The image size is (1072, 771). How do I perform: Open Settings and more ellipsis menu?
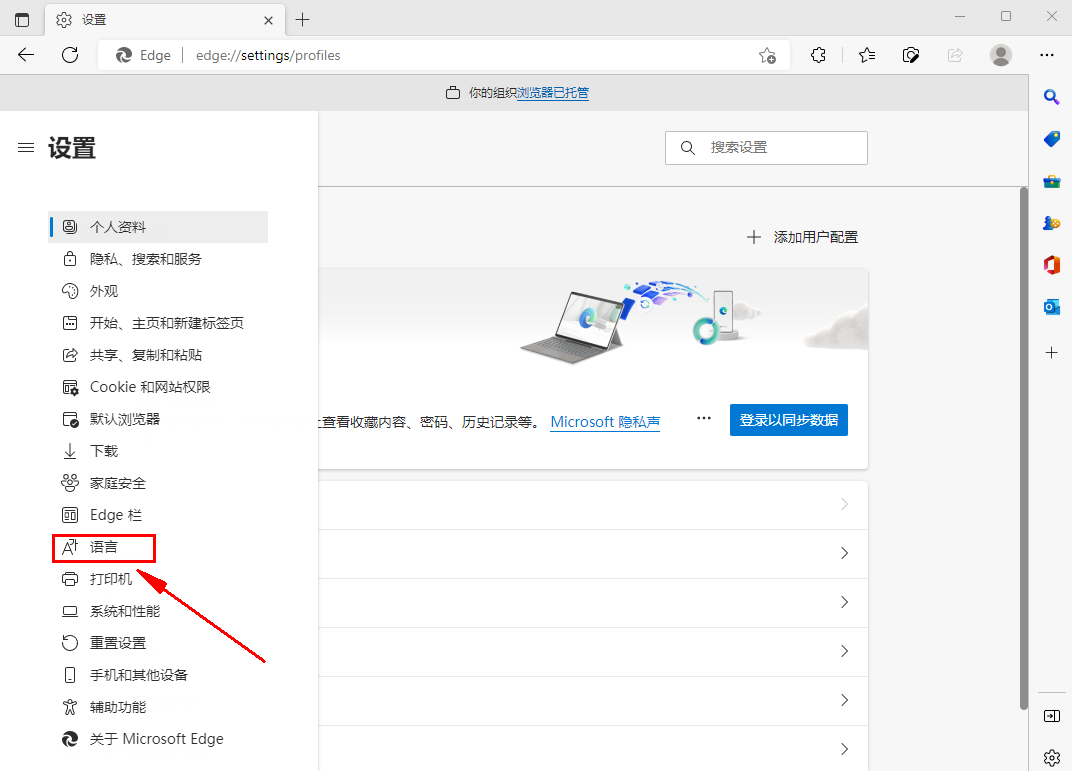click(1047, 55)
